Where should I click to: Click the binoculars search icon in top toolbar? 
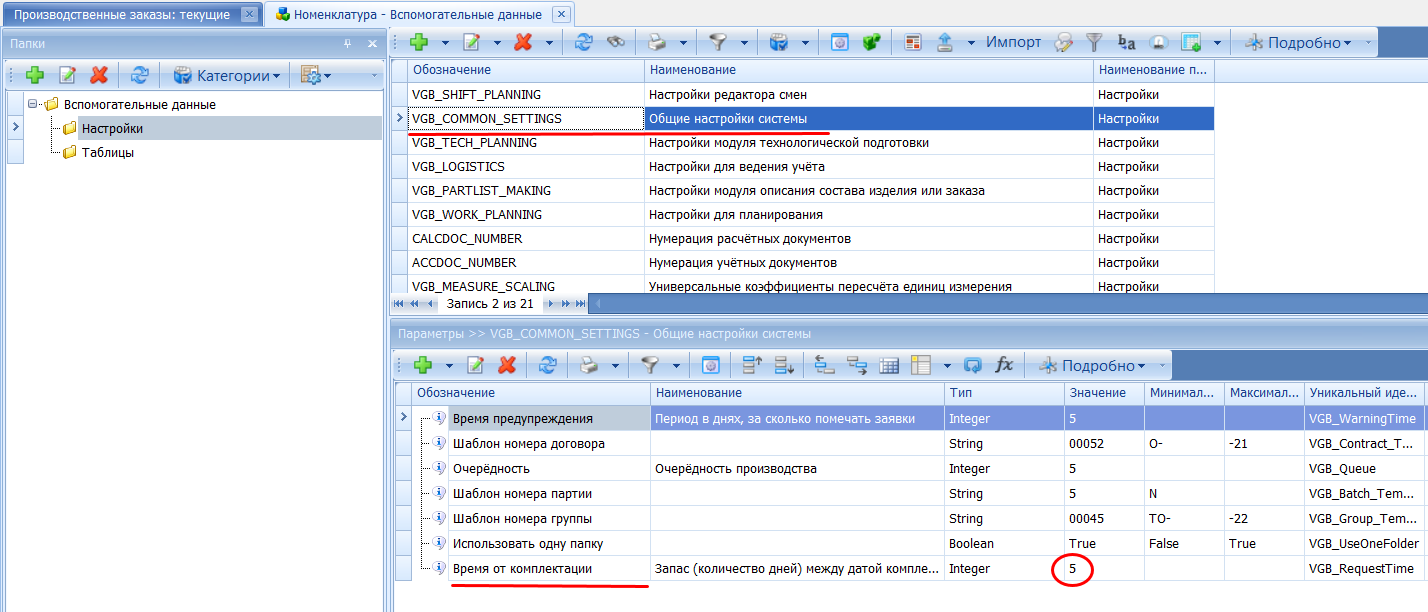click(616, 42)
